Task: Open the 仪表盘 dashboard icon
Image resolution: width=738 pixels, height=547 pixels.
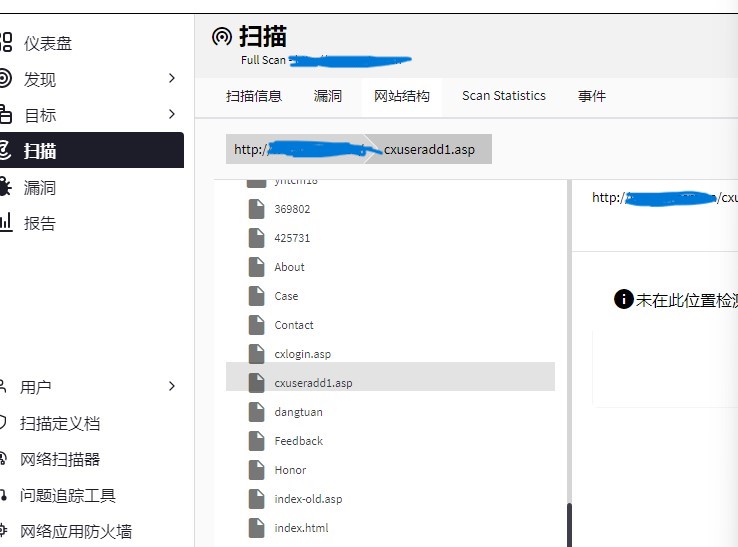Action: (x=6, y=42)
